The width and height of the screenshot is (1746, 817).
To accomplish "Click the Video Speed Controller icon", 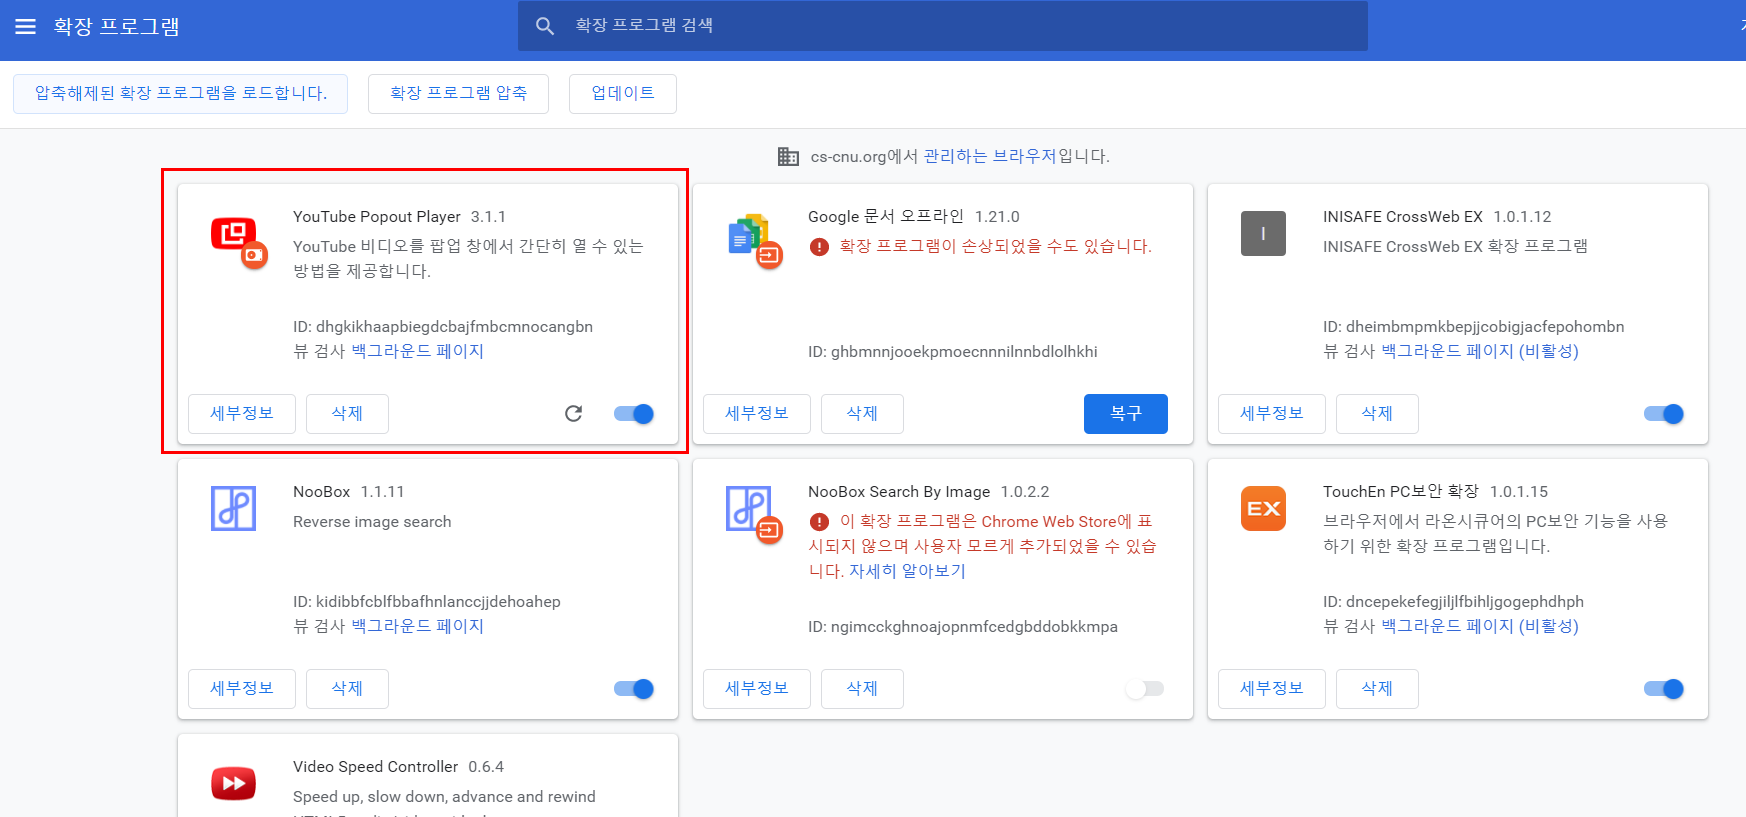I will tap(233, 783).
